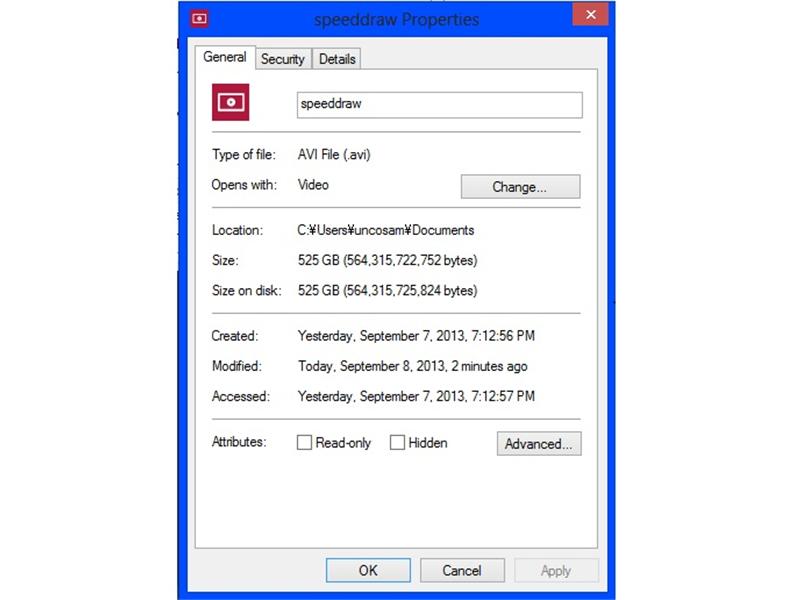Confirm changes with the OK button
Viewport: 800px width, 600px height.
coord(368,570)
